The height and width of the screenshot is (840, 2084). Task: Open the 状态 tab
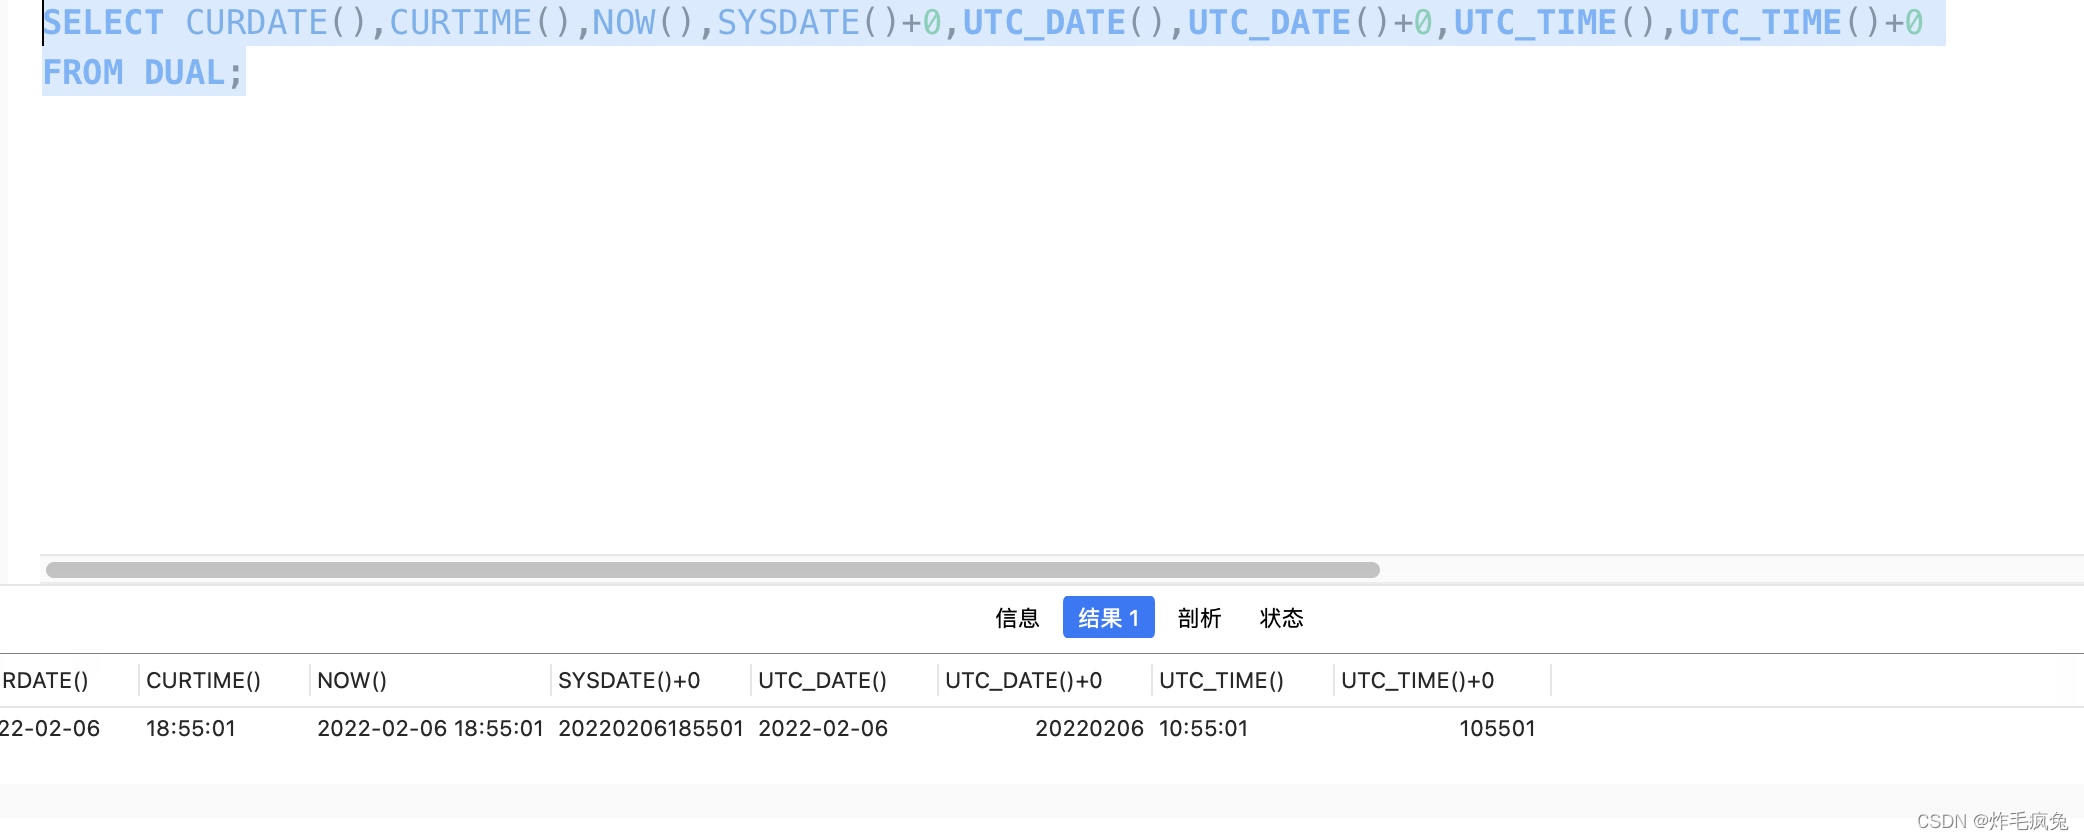[1281, 618]
